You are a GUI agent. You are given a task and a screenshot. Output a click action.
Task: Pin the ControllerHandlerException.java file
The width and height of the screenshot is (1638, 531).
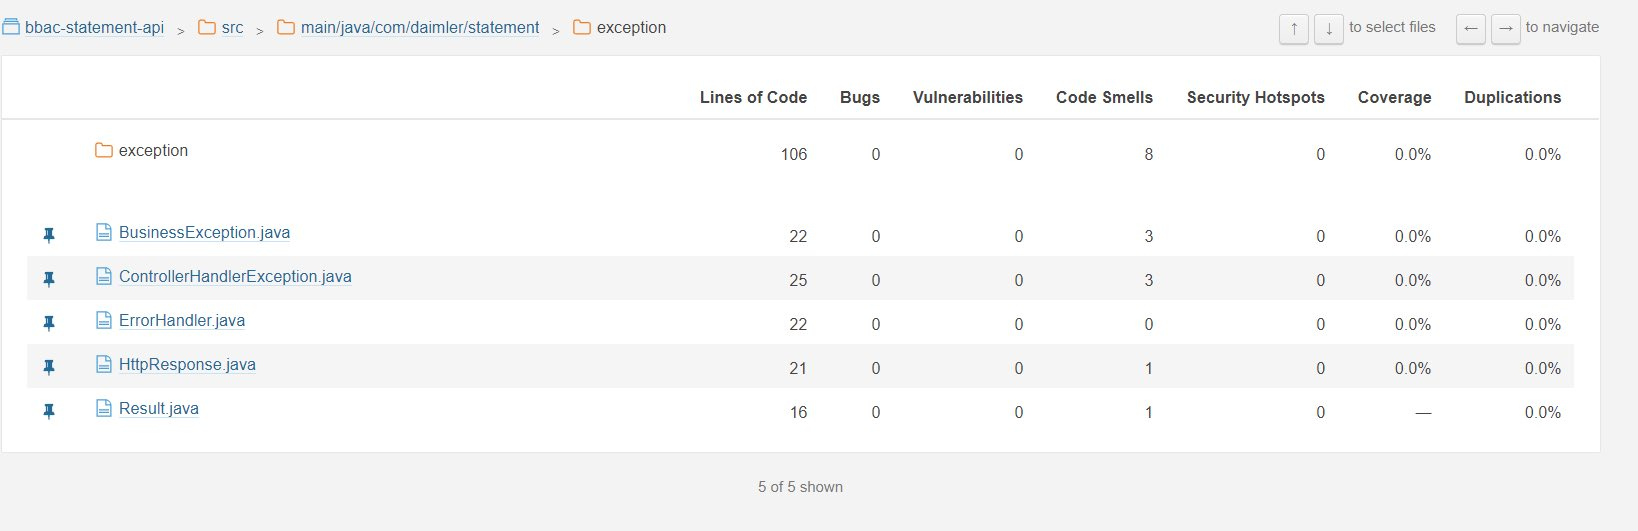48,279
